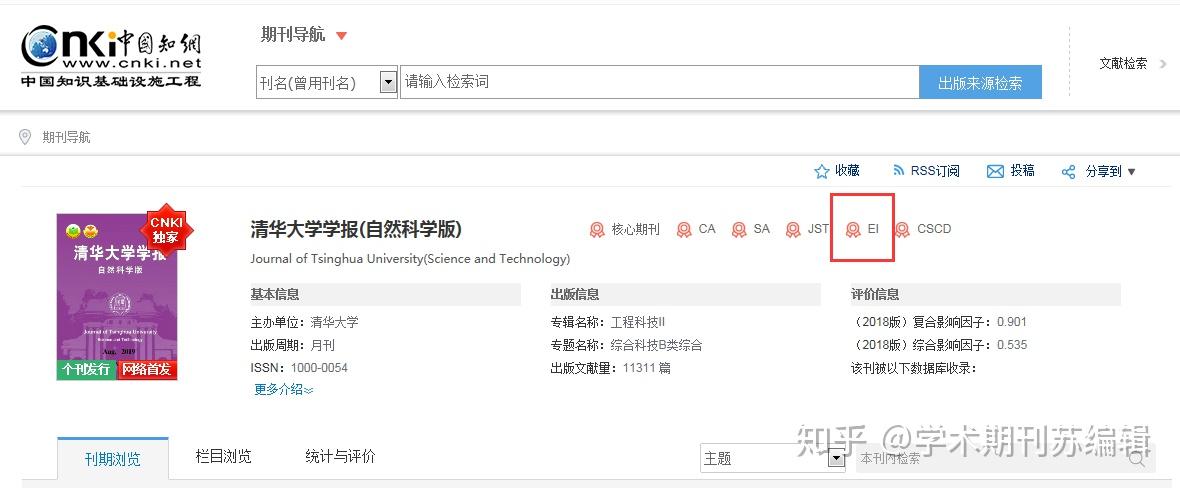Screen dimensions: 1180x488
Task: Select the 刊期浏览 tab
Action: coord(113,459)
